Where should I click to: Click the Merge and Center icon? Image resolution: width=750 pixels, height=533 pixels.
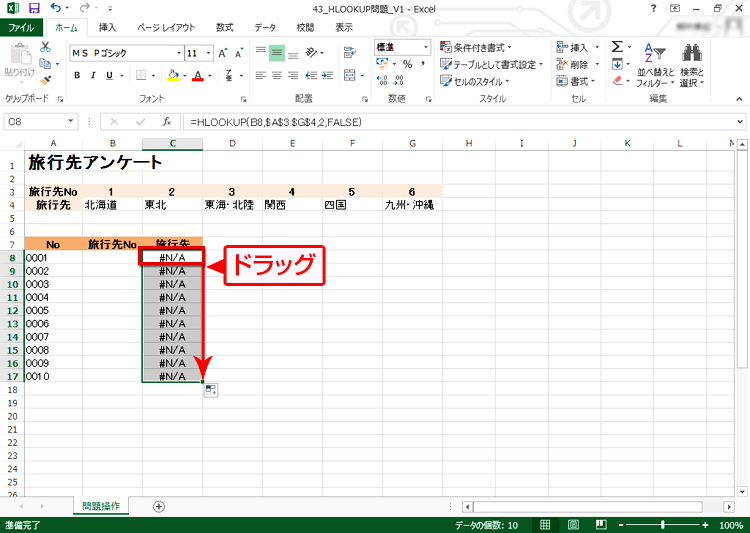point(350,76)
